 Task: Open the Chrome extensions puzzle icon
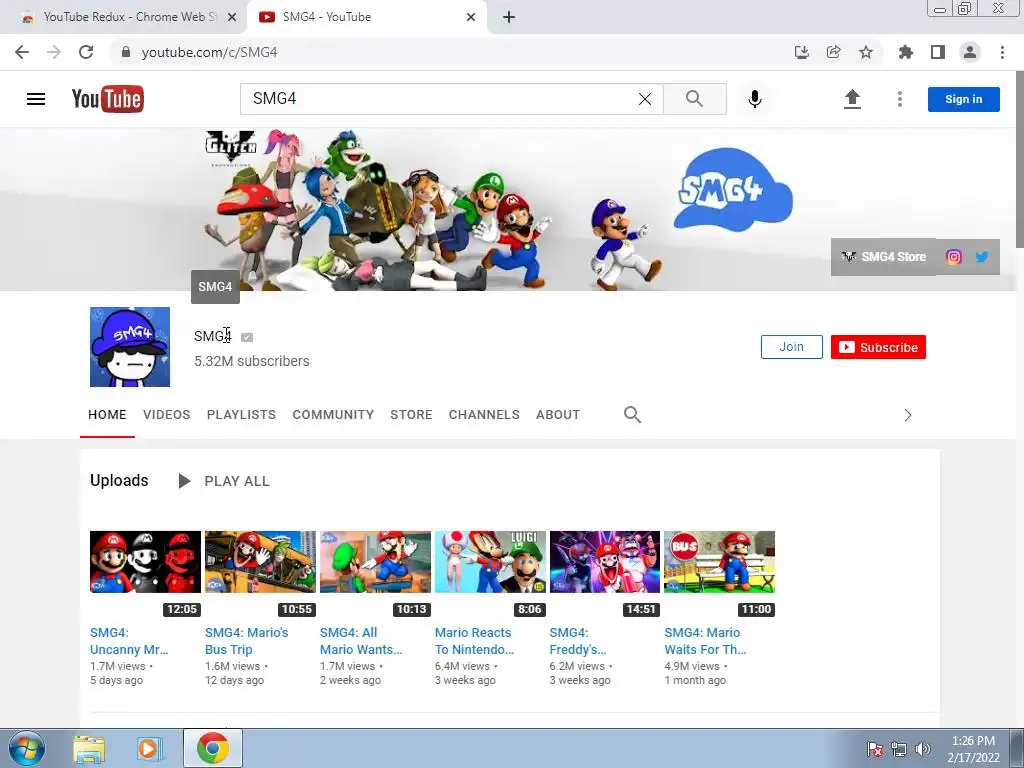905,52
